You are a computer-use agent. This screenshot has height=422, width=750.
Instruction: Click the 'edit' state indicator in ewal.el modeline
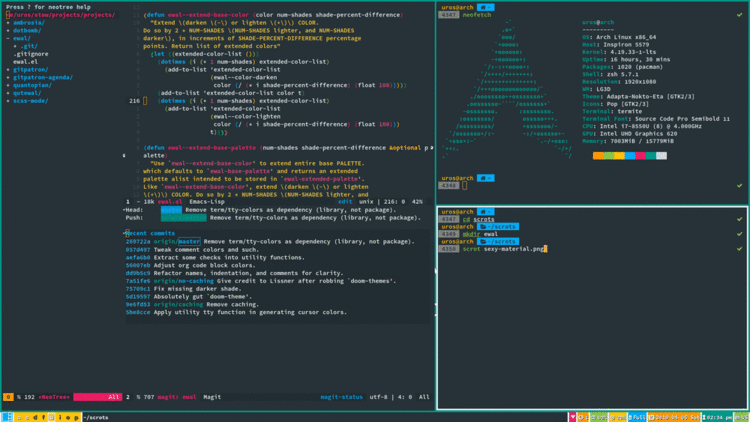pyautogui.click(x=345, y=202)
